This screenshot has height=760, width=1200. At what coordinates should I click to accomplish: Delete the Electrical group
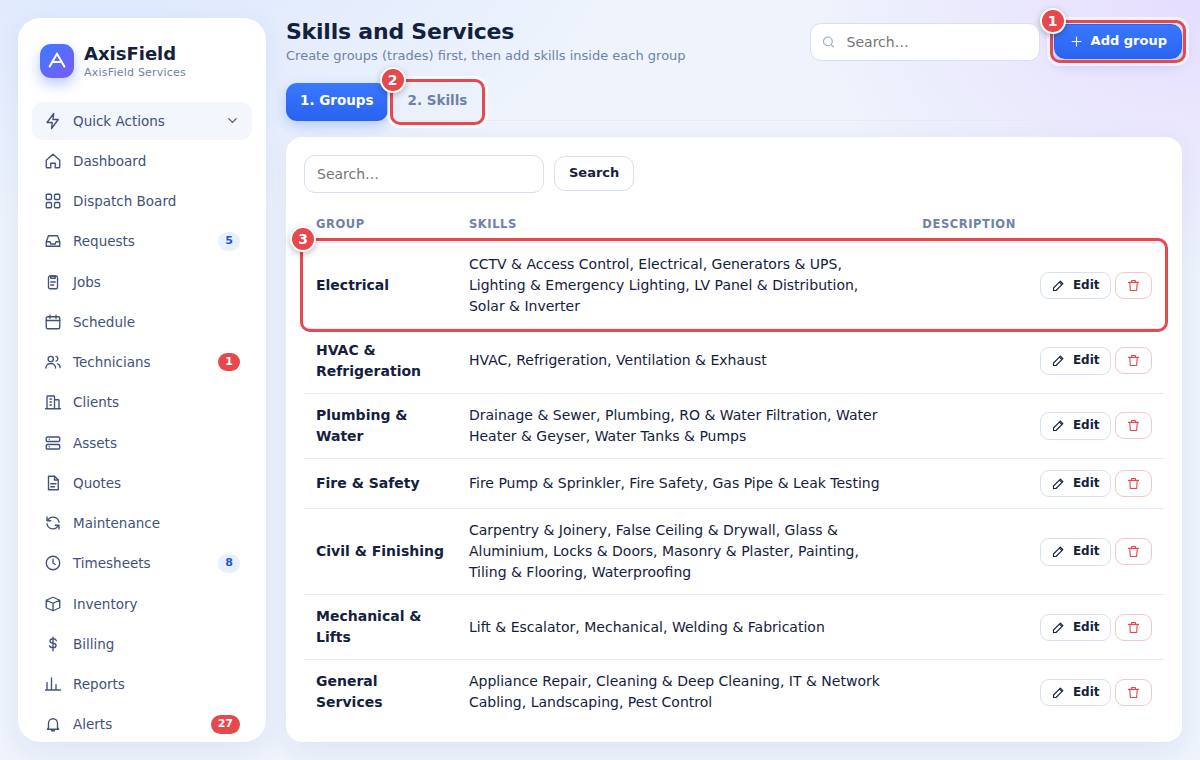[x=1133, y=285]
